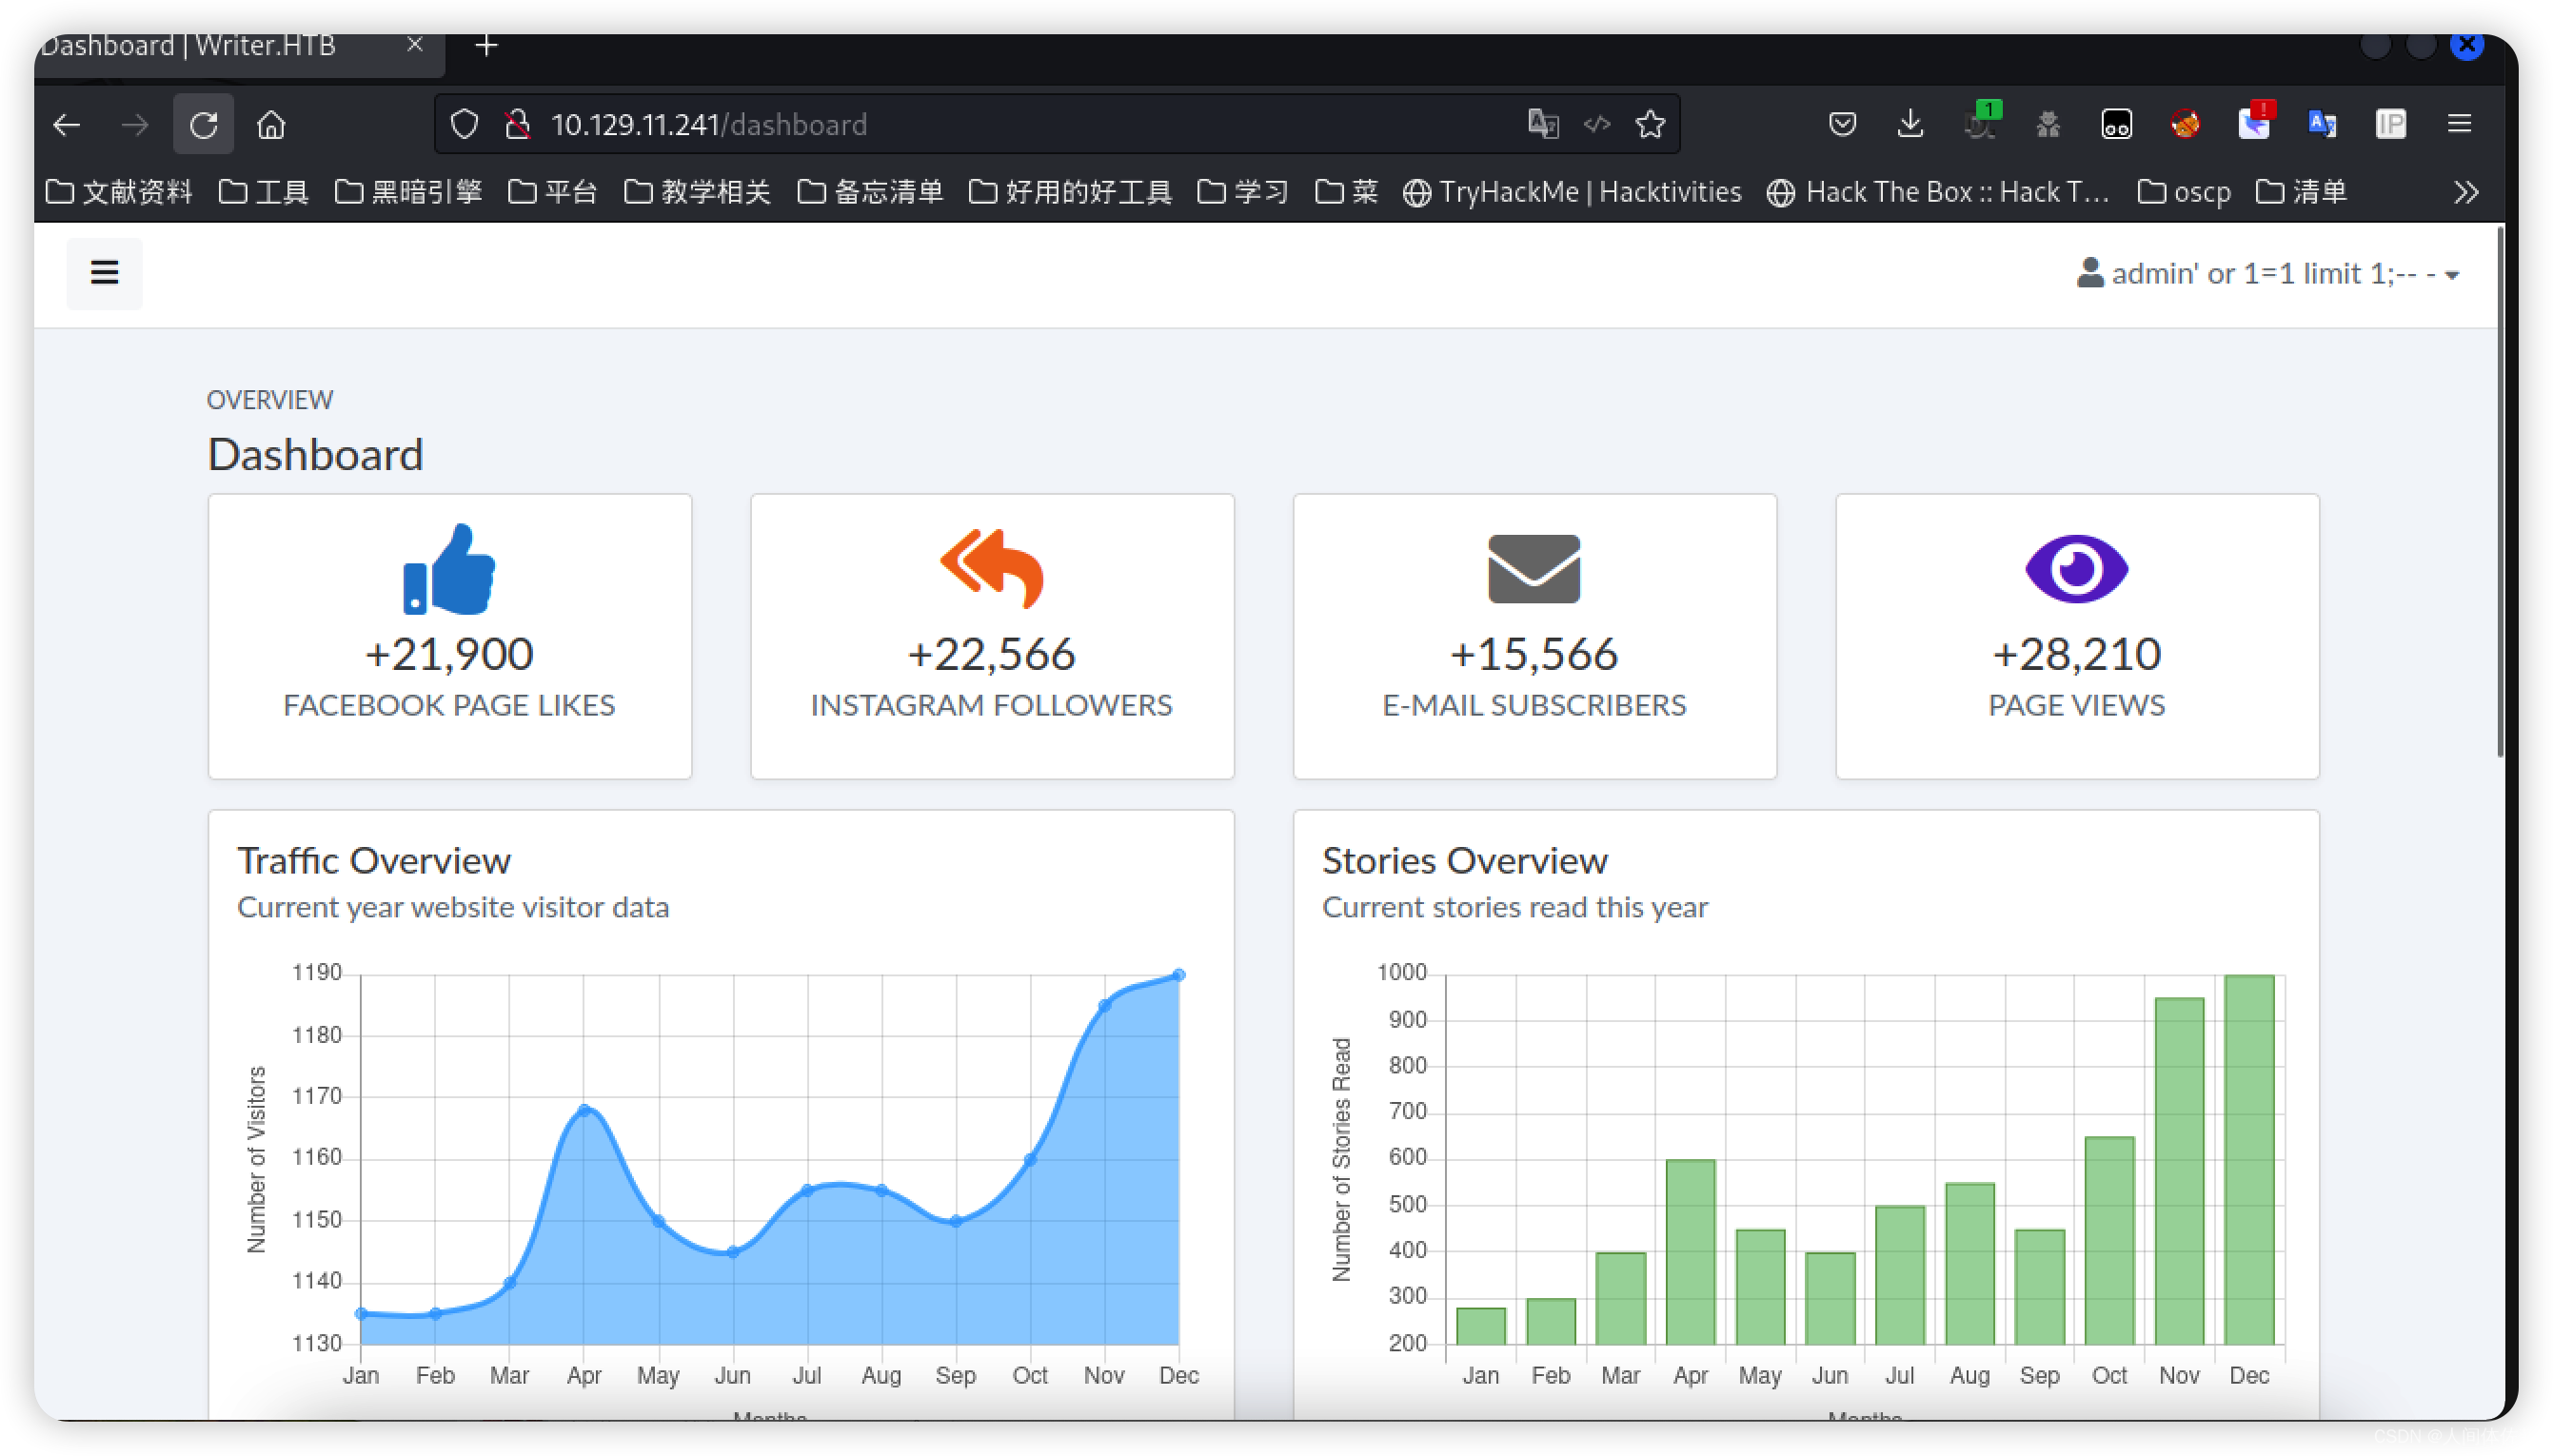This screenshot has width=2553, height=1456.
Task: Open the 学习 bookmark folder
Action: [x=1243, y=192]
